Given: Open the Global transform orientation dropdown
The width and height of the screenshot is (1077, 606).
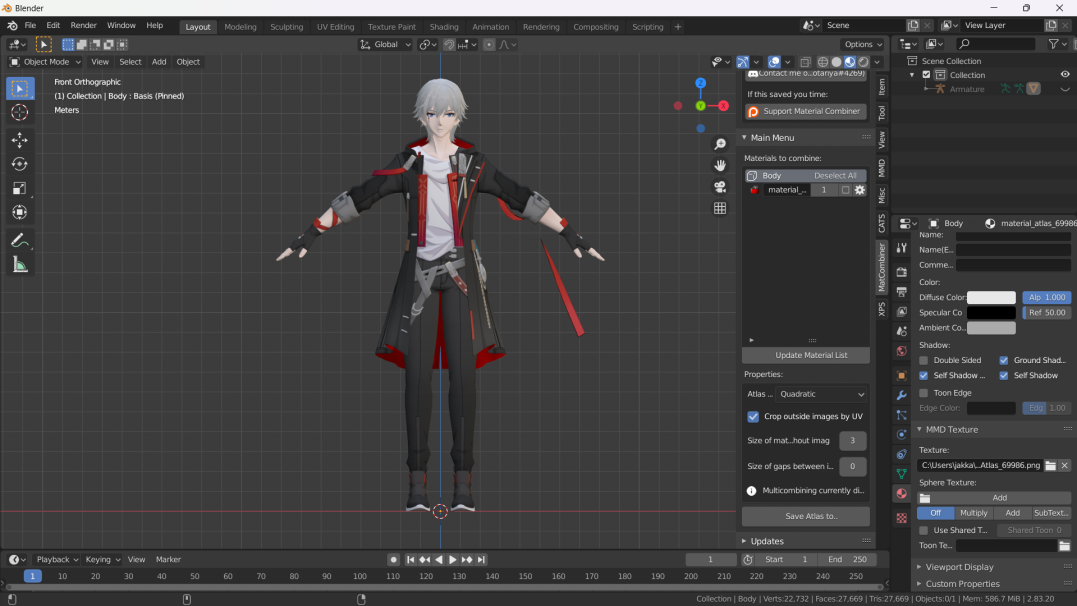Looking at the screenshot, I should click(386, 44).
